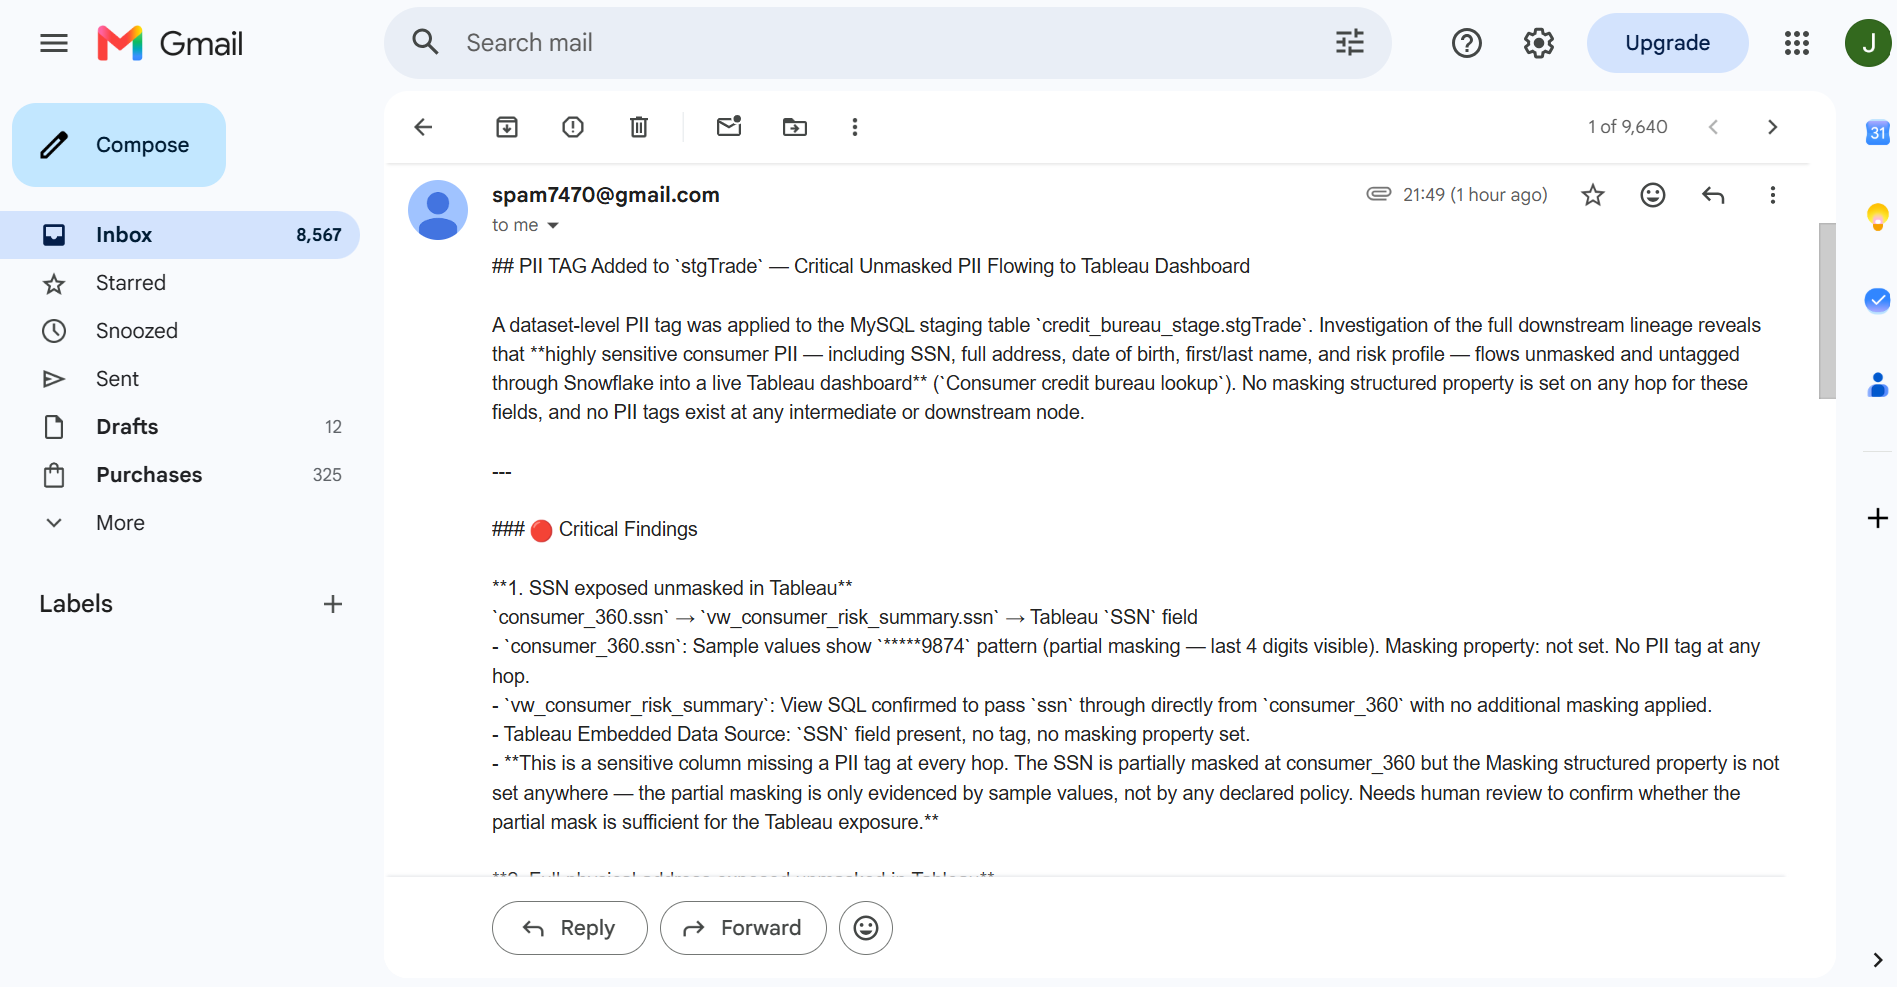Open the Sent folder
This screenshot has height=987, width=1897.
click(x=180, y=379)
